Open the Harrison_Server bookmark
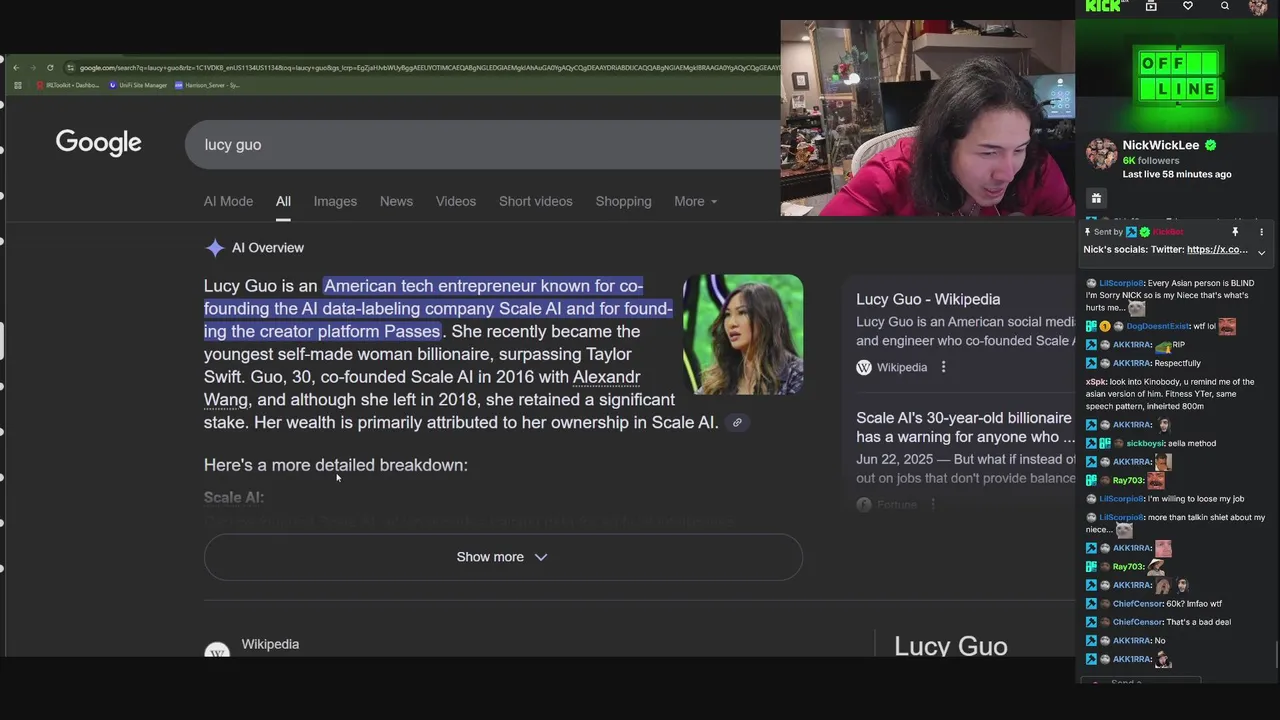Screen dimensions: 1280x720 (207, 85)
